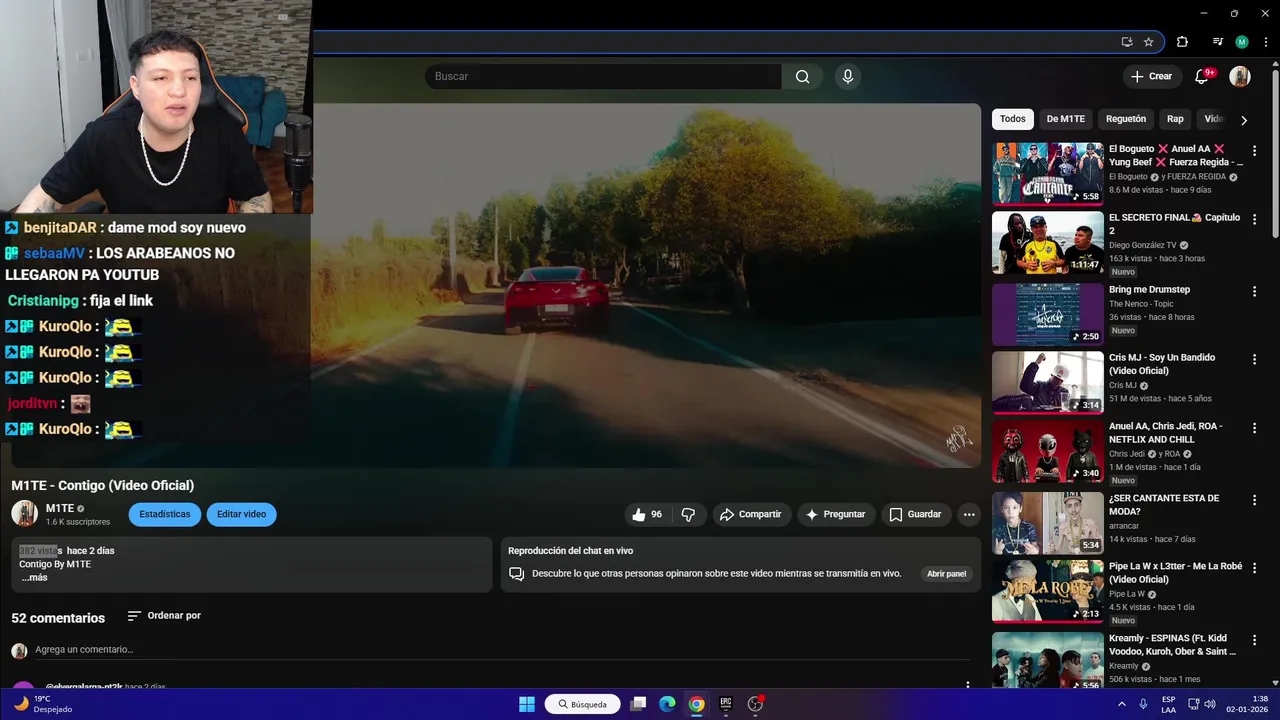Expand the description with ...más
1280x720 pixels.
click(34, 578)
